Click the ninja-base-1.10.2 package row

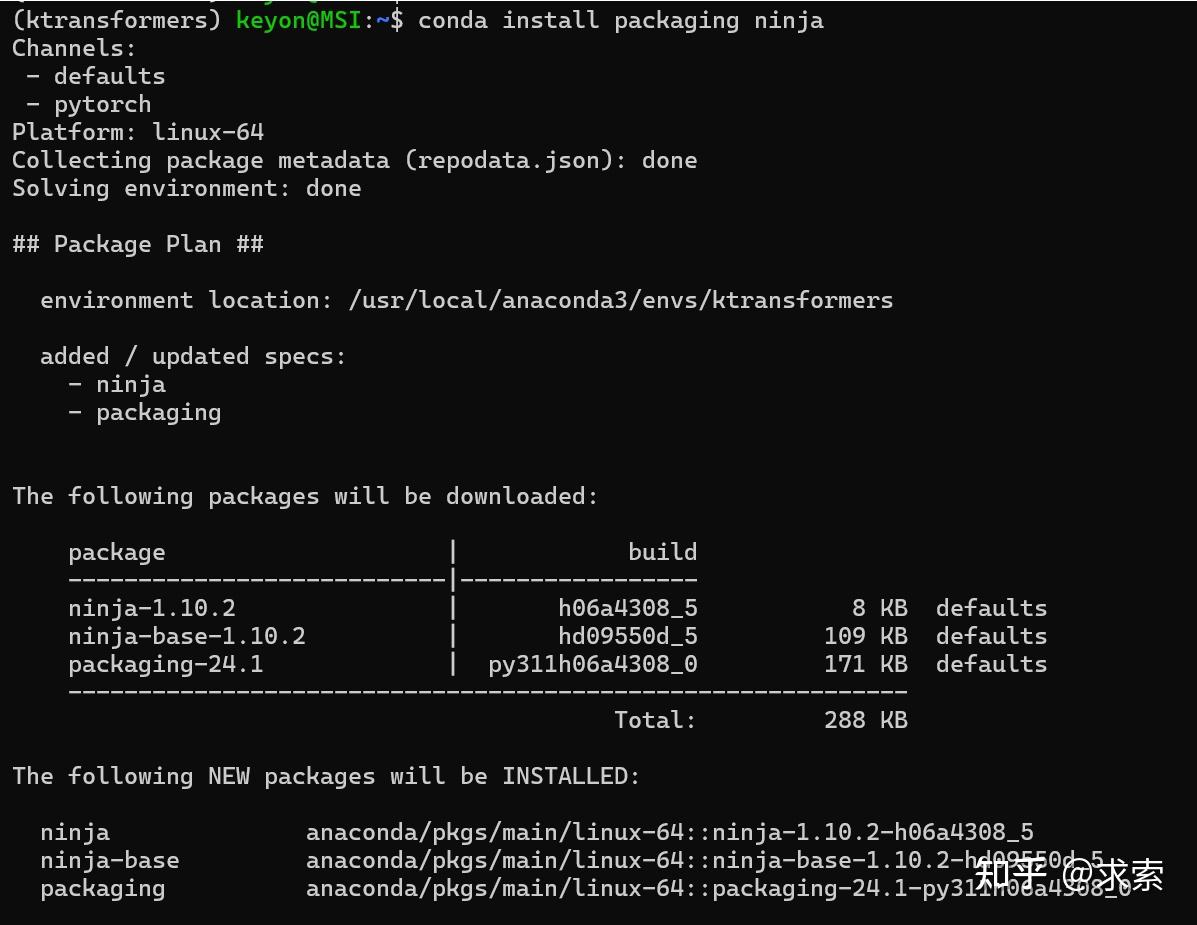tap(557, 636)
